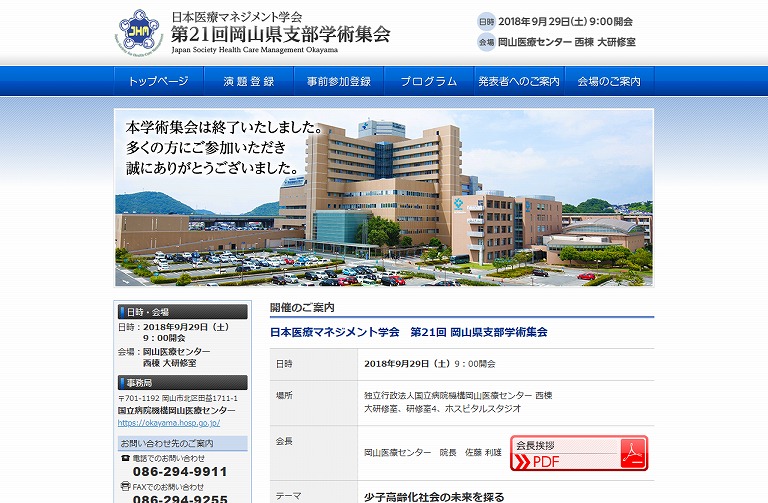Click the 開催のご案内 section heading
The height and width of the screenshot is (503, 768).
(302, 308)
